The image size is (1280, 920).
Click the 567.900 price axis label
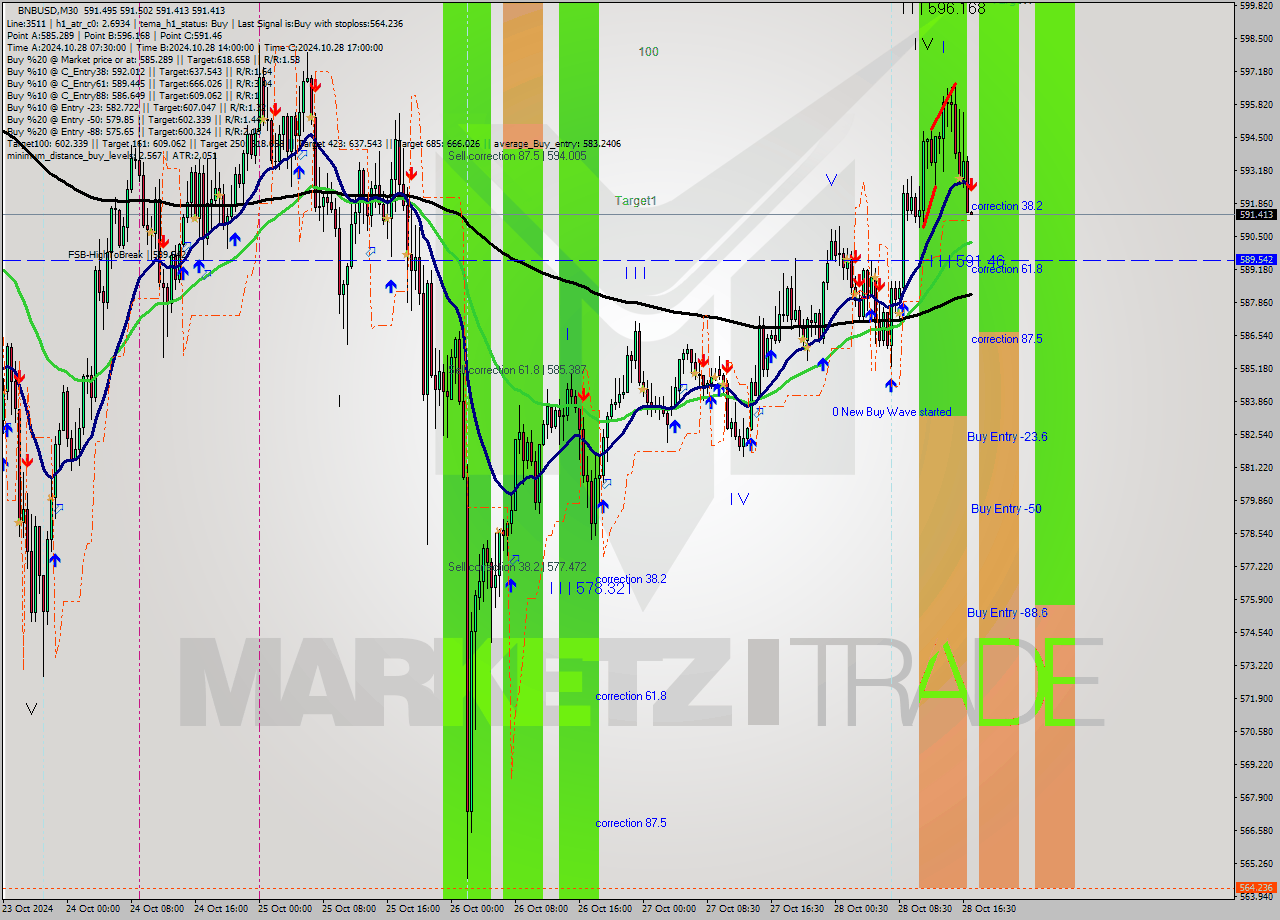click(1257, 798)
